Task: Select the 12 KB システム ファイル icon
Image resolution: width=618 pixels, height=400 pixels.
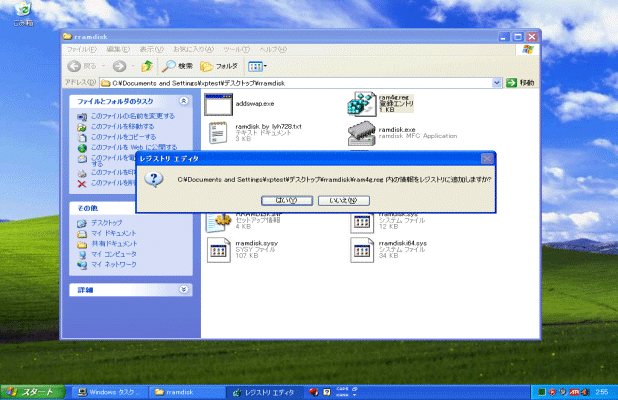Action: [362, 223]
